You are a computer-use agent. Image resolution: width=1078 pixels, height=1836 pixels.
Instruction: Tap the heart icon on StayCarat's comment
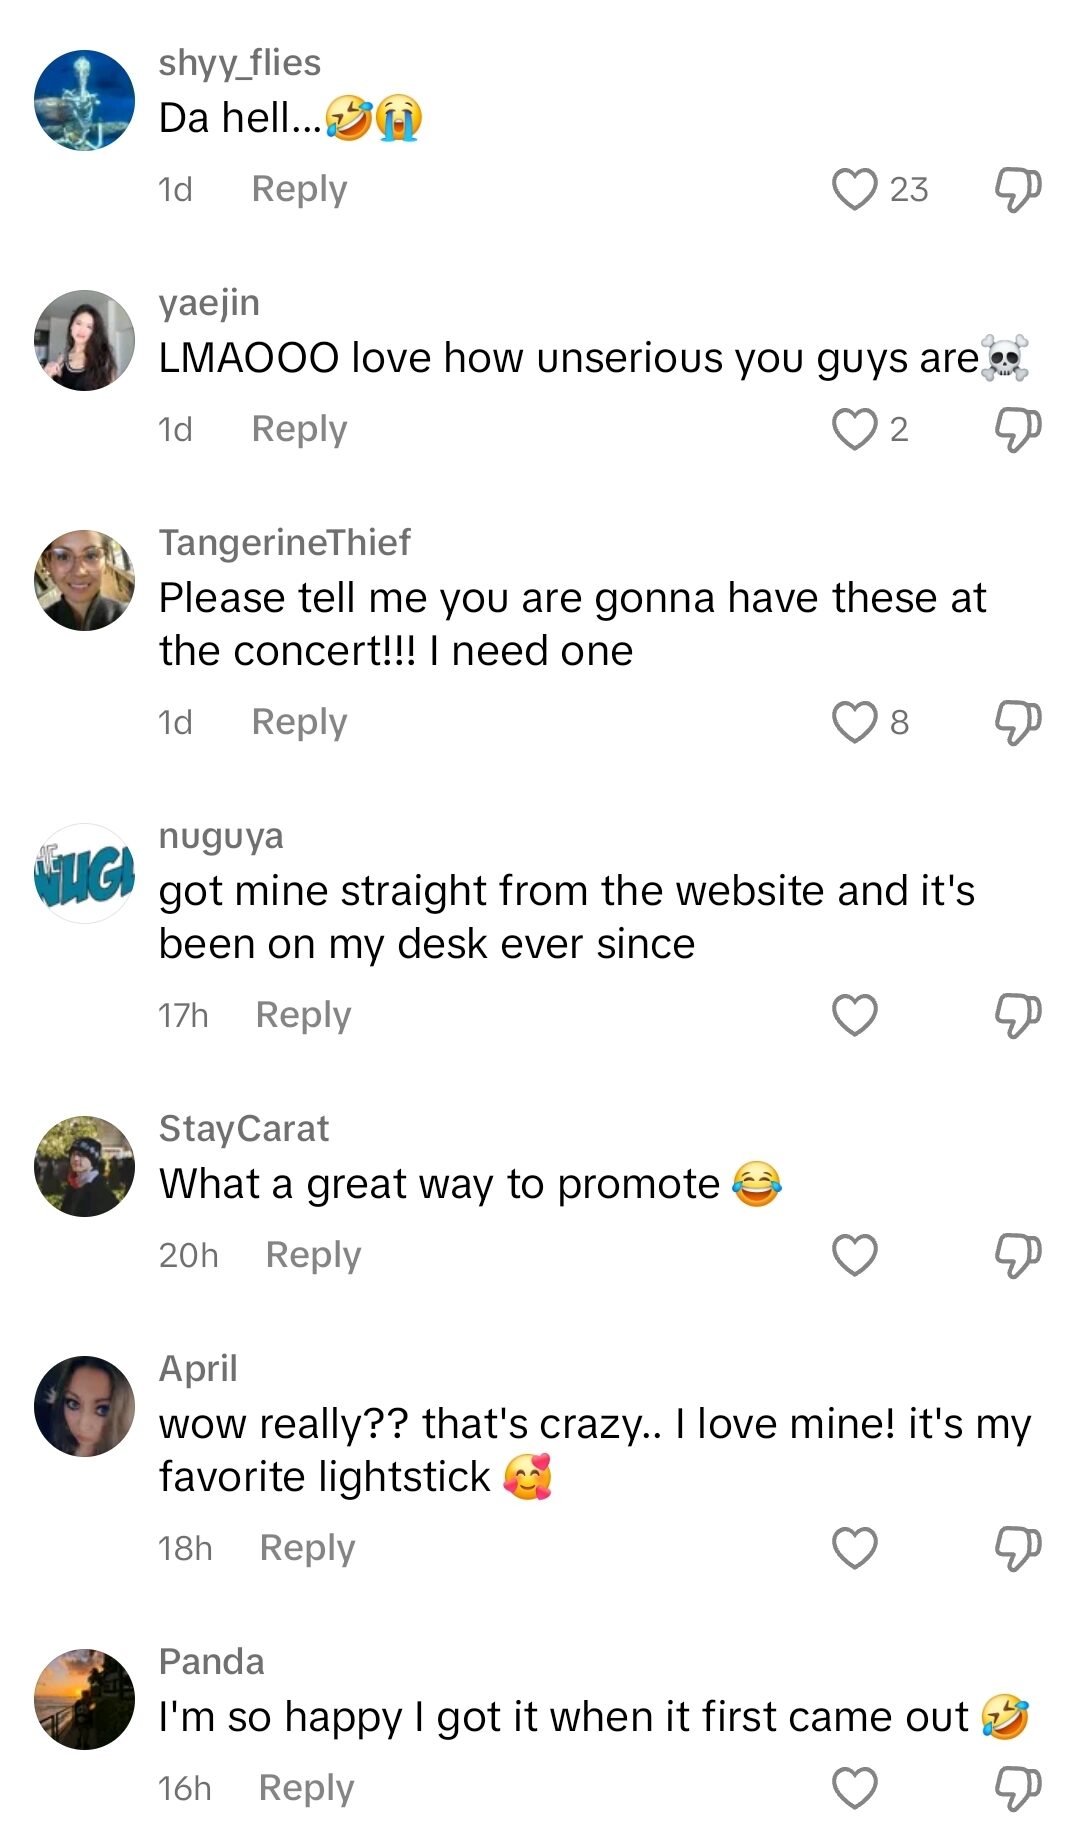pos(856,1253)
